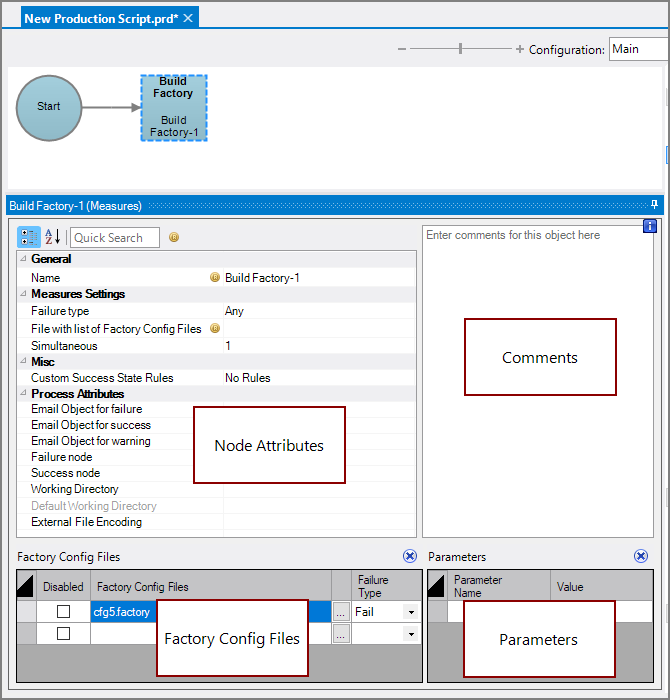Select the cfg5.factory cell
This screenshot has width=670, height=700.
click(211, 612)
